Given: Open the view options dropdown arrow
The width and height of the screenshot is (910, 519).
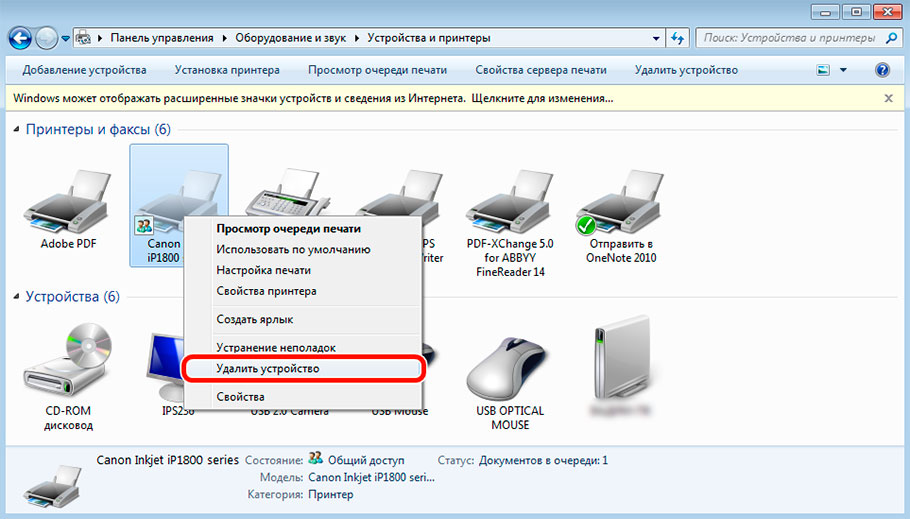Looking at the screenshot, I should 843,70.
